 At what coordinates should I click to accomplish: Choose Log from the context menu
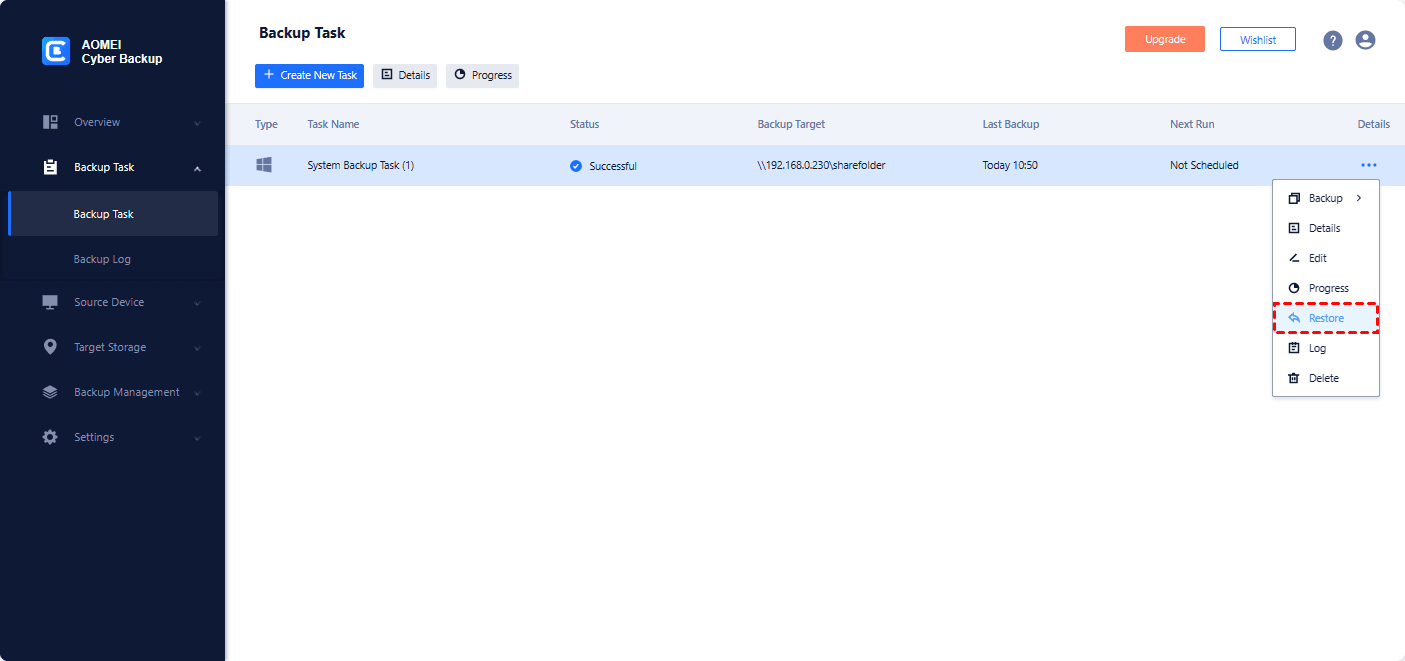(x=1326, y=348)
